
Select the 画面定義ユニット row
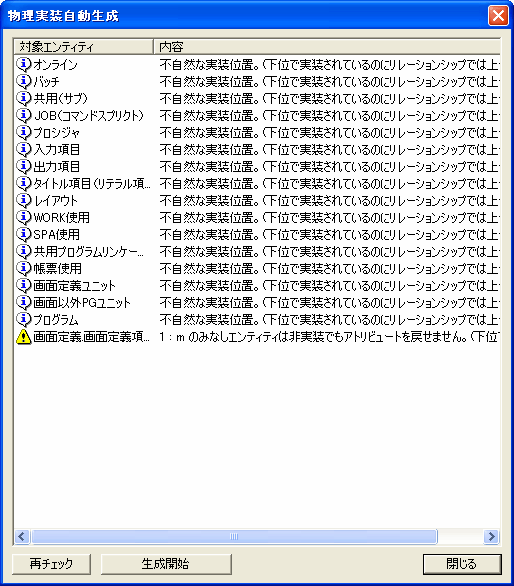(257, 286)
